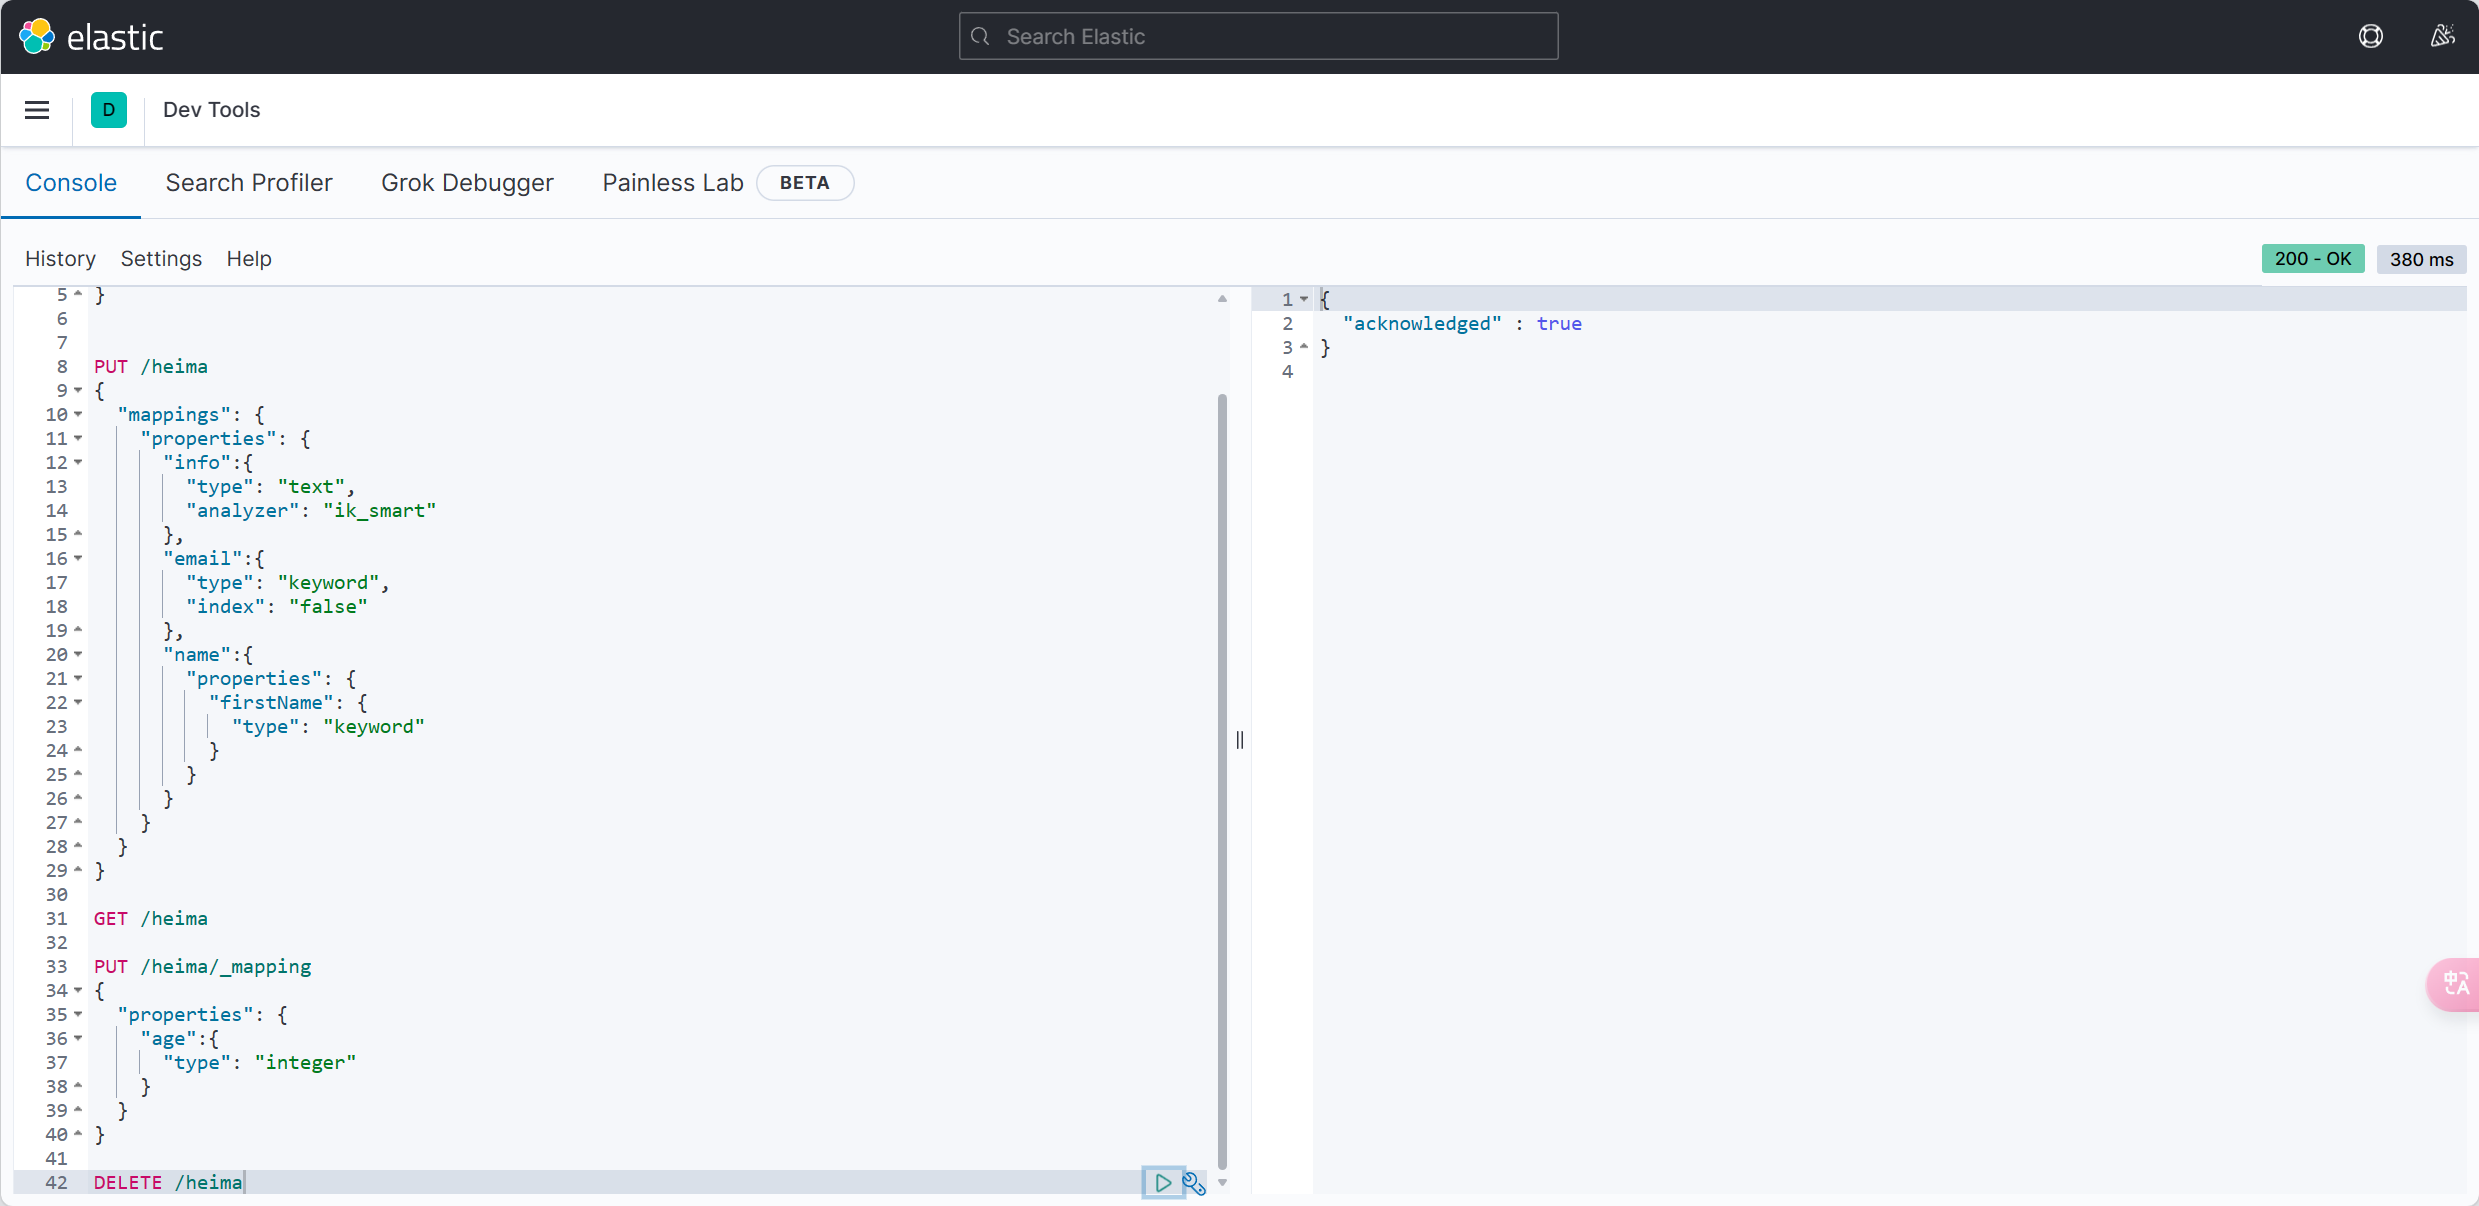Open the hamburger navigation menu
Image resolution: width=2479 pixels, height=1206 pixels.
coord(37,110)
